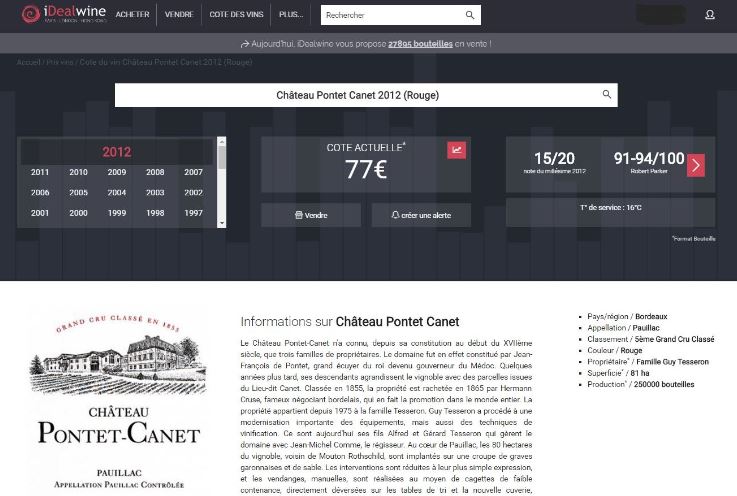Click the vintage list scroll down arrow
The height and width of the screenshot is (496, 737).
pyautogui.click(x=222, y=223)
